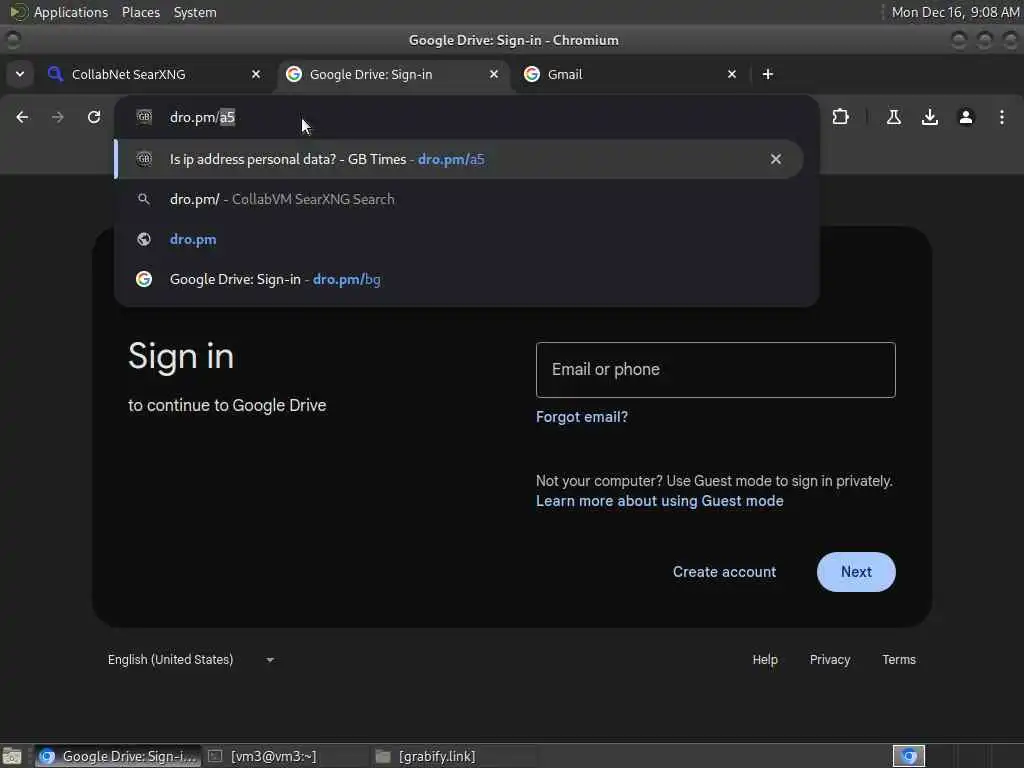Viewport: 1024px width, 768px height.
Task: Click the Email or phone field
Action: pyautogui.click(x=716, y=370)
